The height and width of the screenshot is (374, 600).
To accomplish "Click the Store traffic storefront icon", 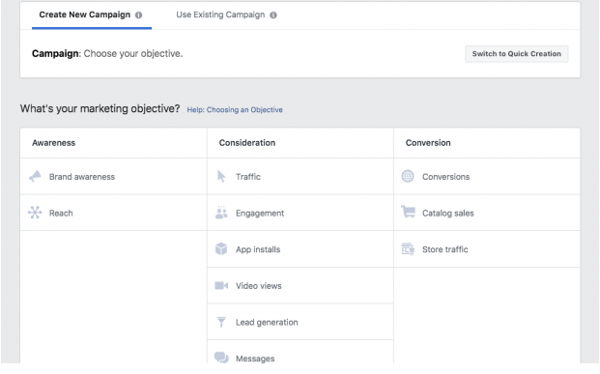I will [408, 249].
